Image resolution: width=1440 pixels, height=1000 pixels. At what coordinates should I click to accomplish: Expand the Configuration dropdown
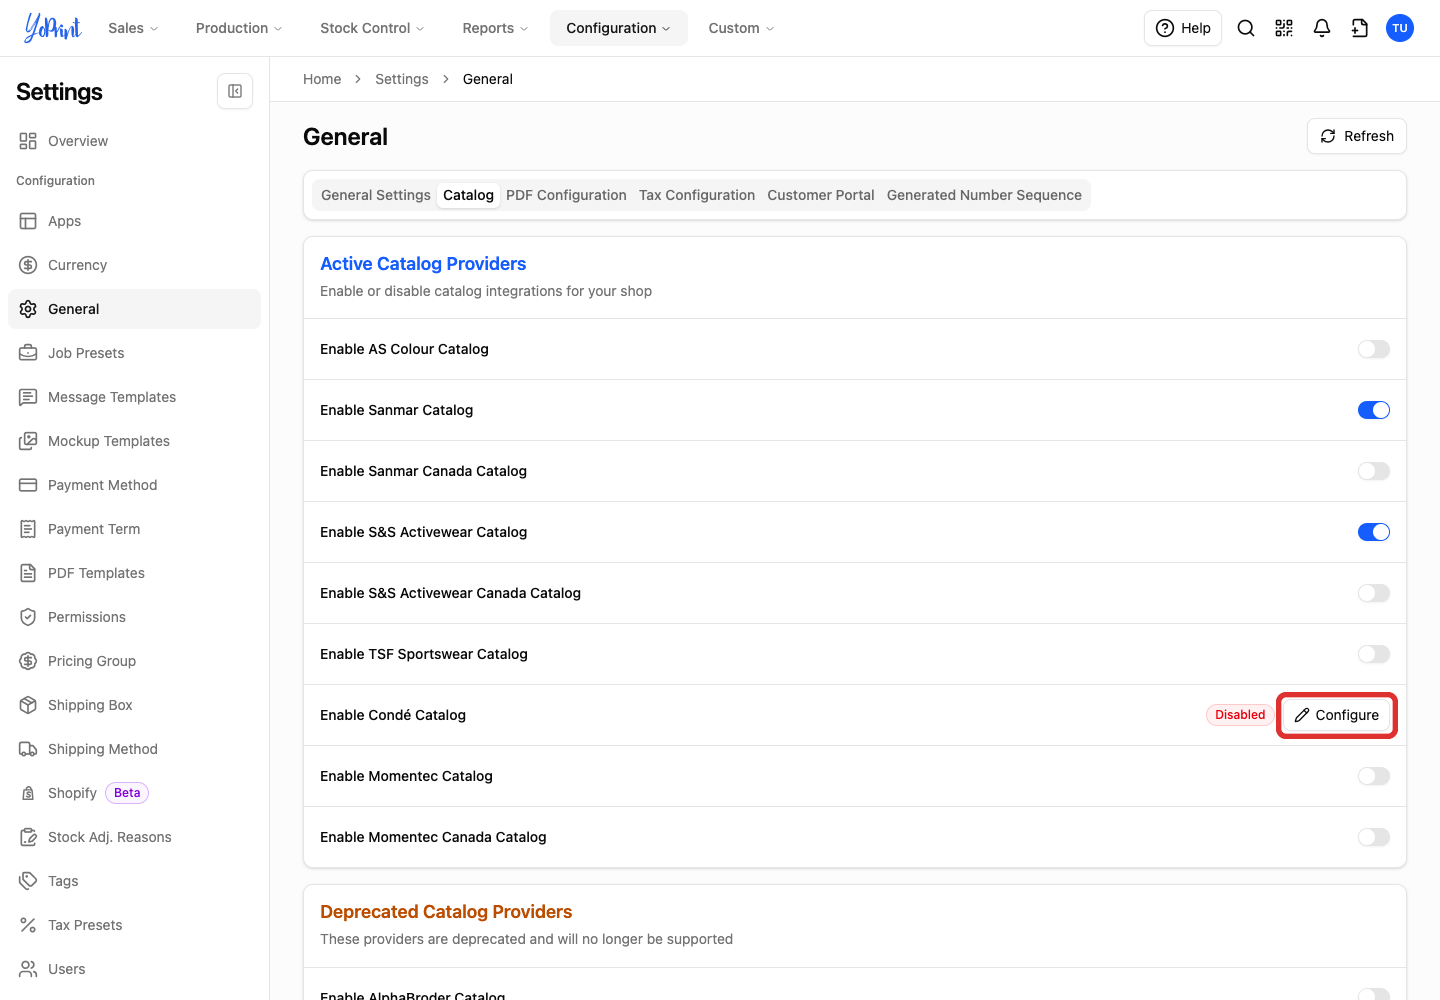click(618, 28)
